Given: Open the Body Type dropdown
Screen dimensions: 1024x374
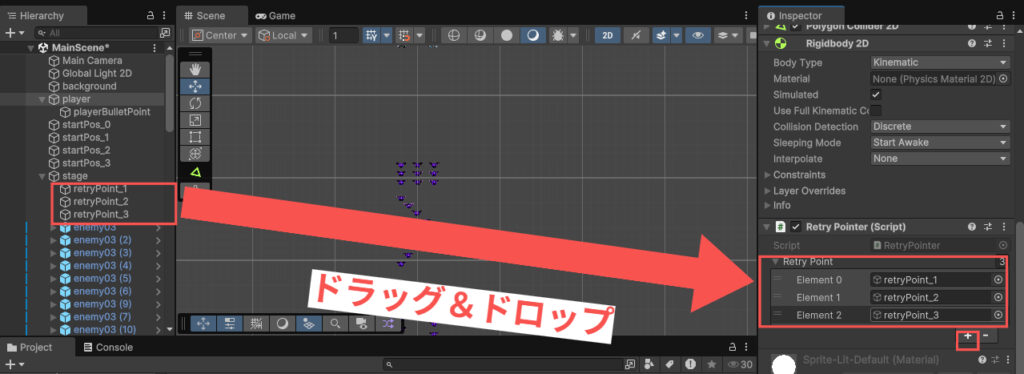Looking at the screenshot, I should (x=940, y=63).
